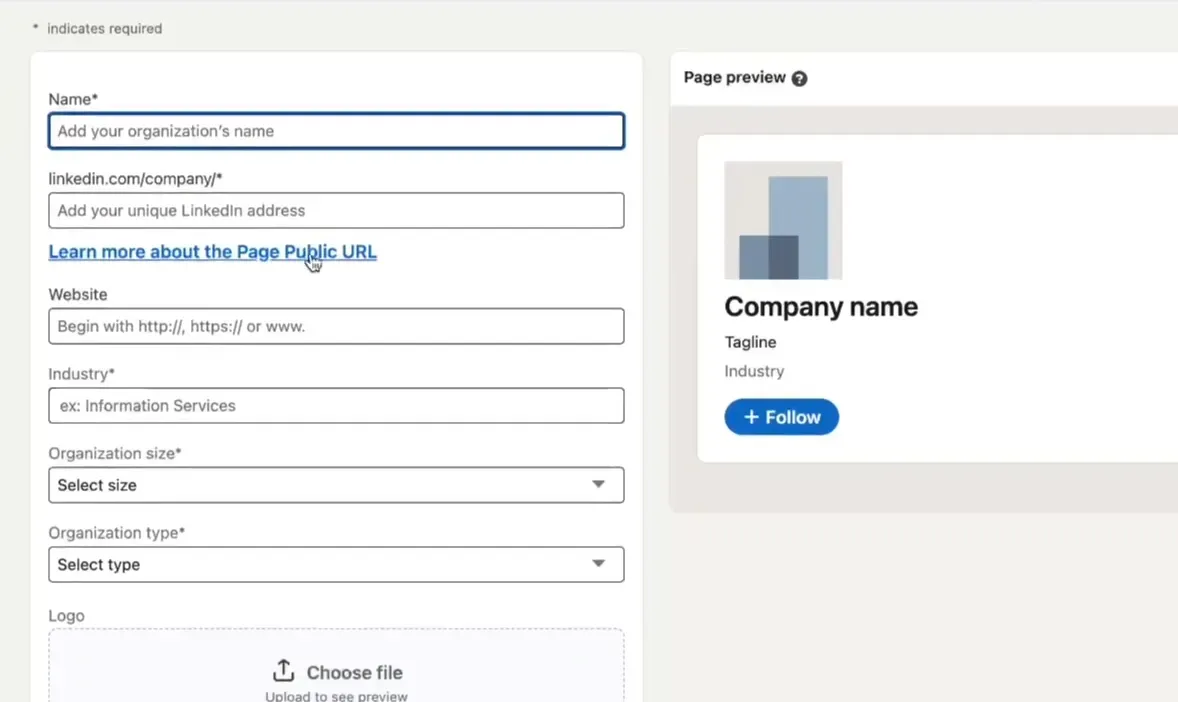Click the Tagline text in the preview card
Viewport: 1178px width, 702px height.
click(x=750, y=342)
